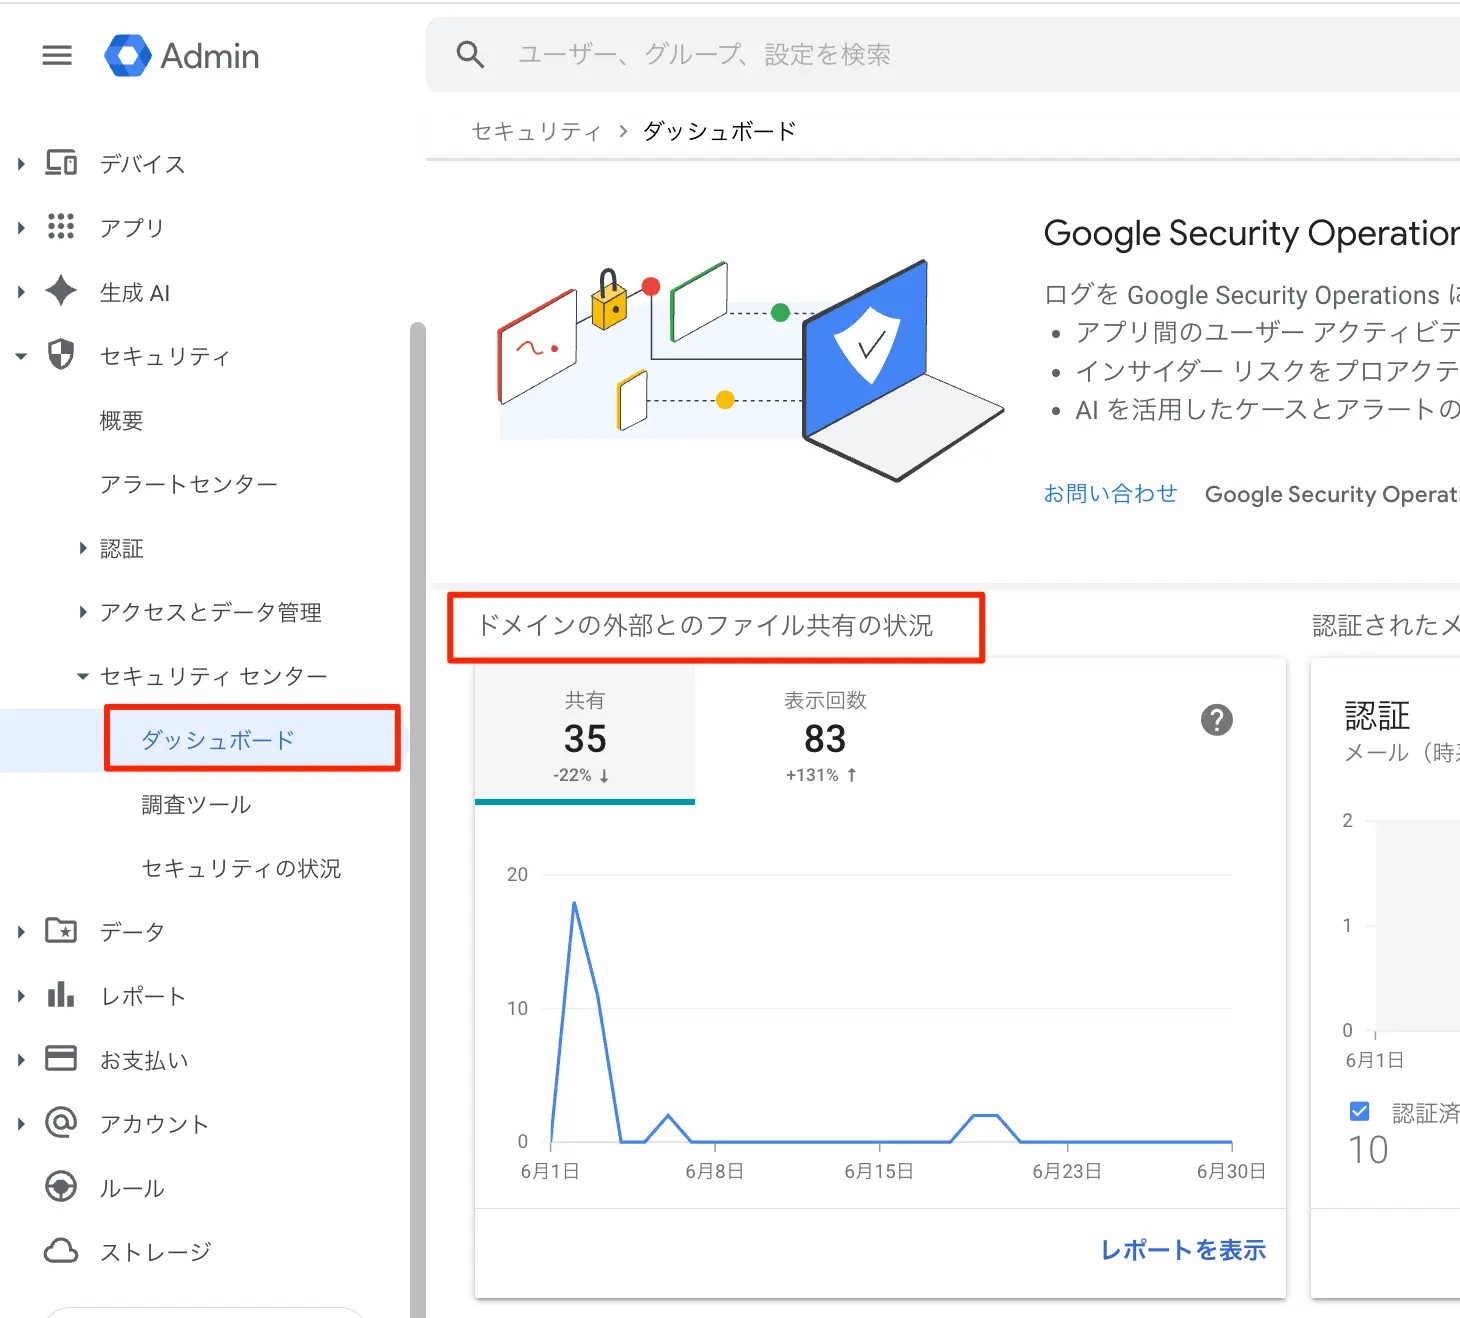
Task: Click the Google Admin logo
Action: (x=182, y=56)
